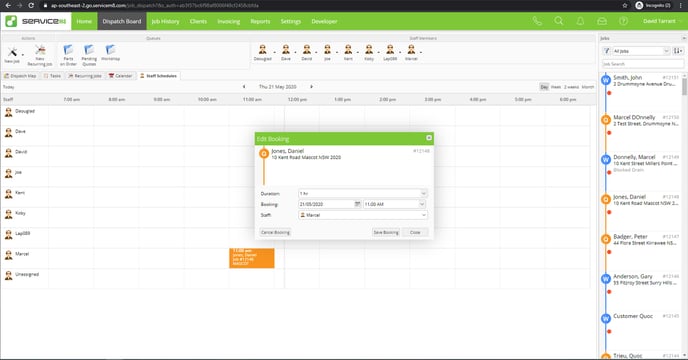Click the Cancel Booking button
This screenshot has height=360, width=688.
tap(276, 232)
